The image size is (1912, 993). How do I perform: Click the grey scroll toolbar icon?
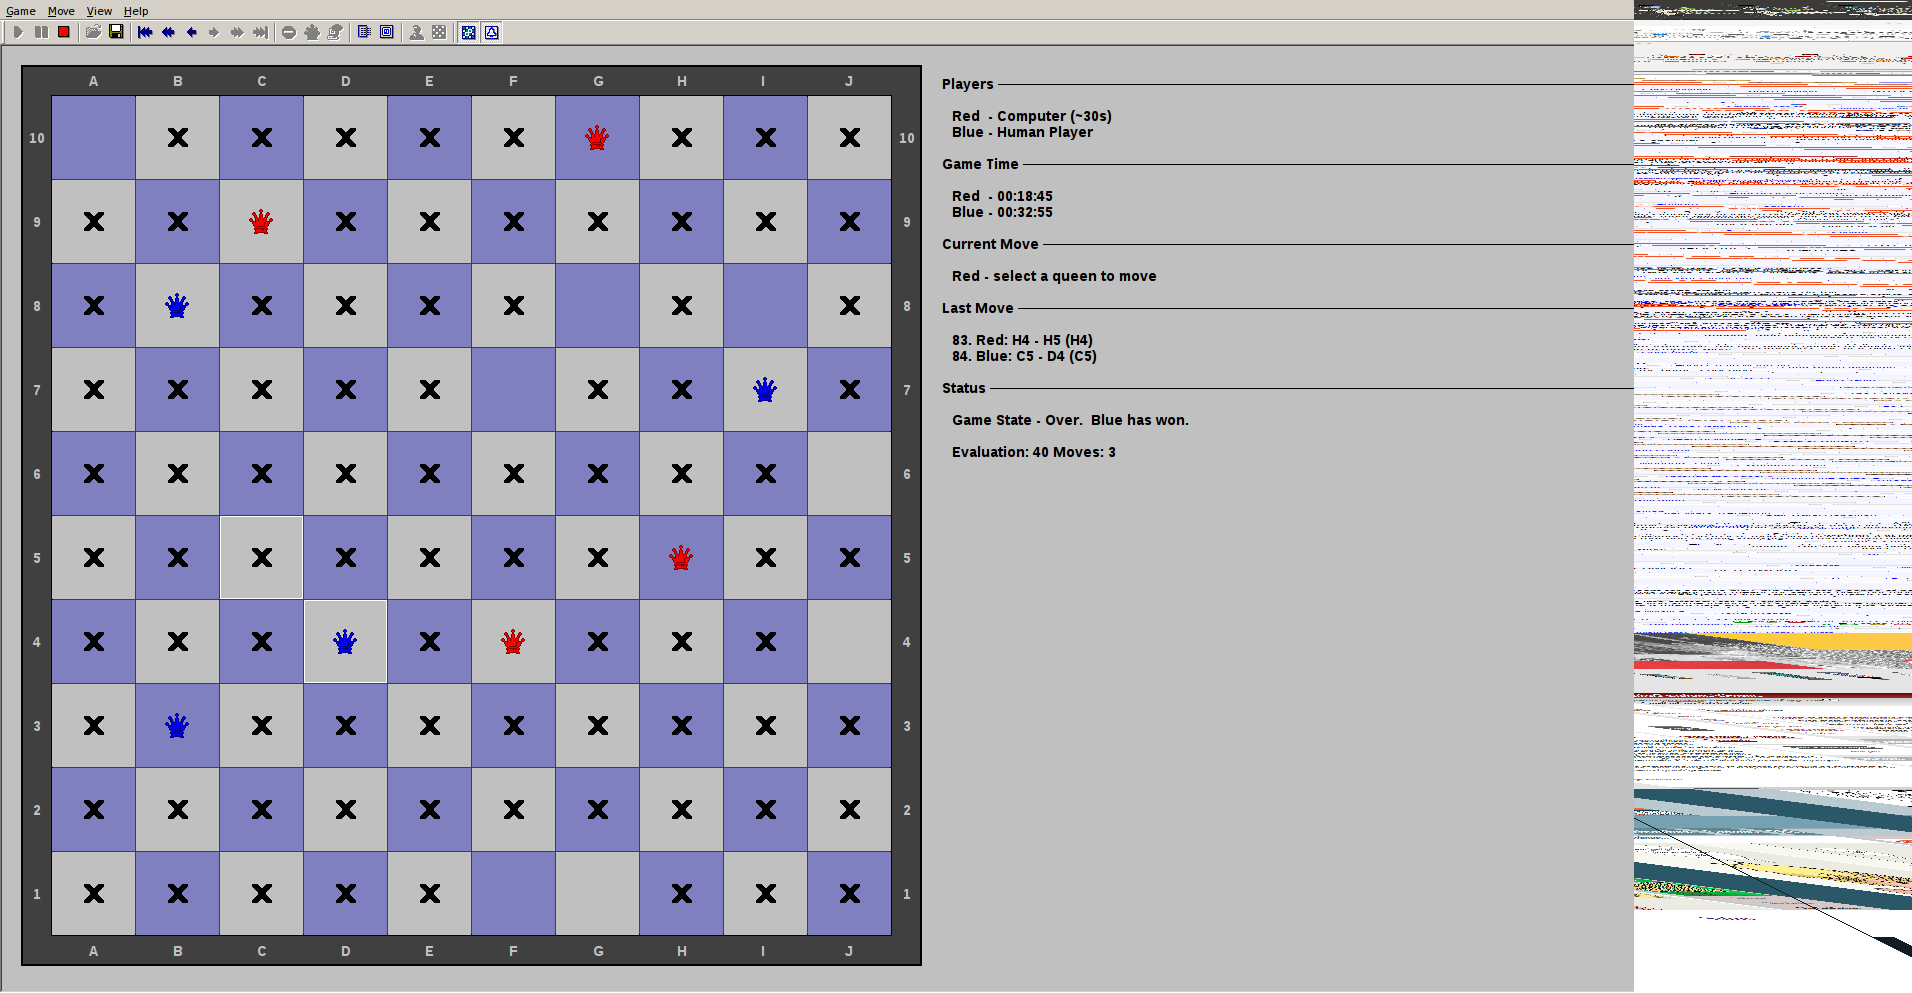point(335,32)
